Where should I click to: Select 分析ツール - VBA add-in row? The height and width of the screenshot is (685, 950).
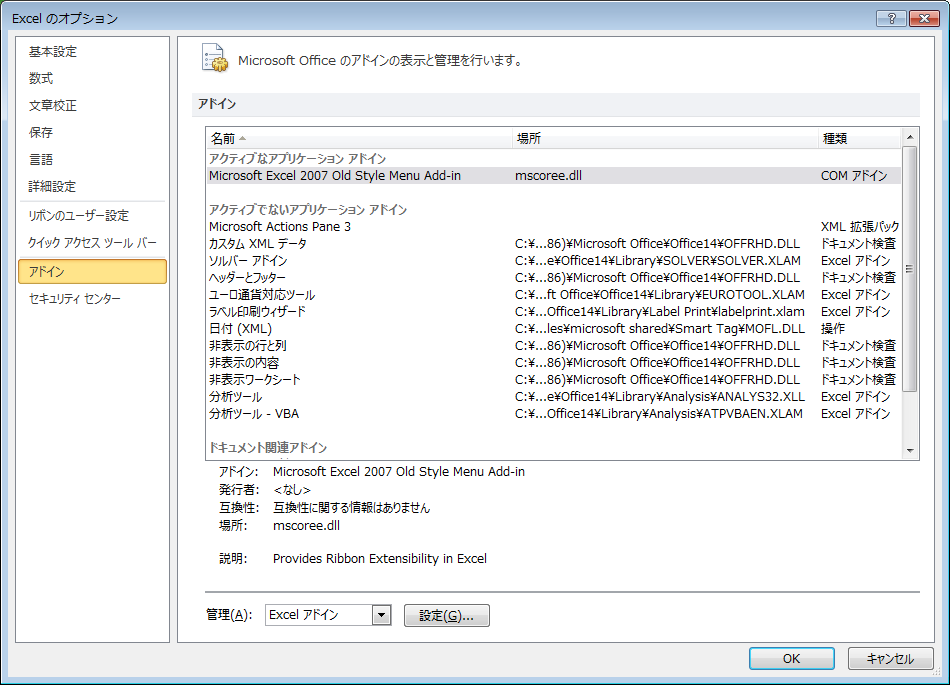coord(254,414)
